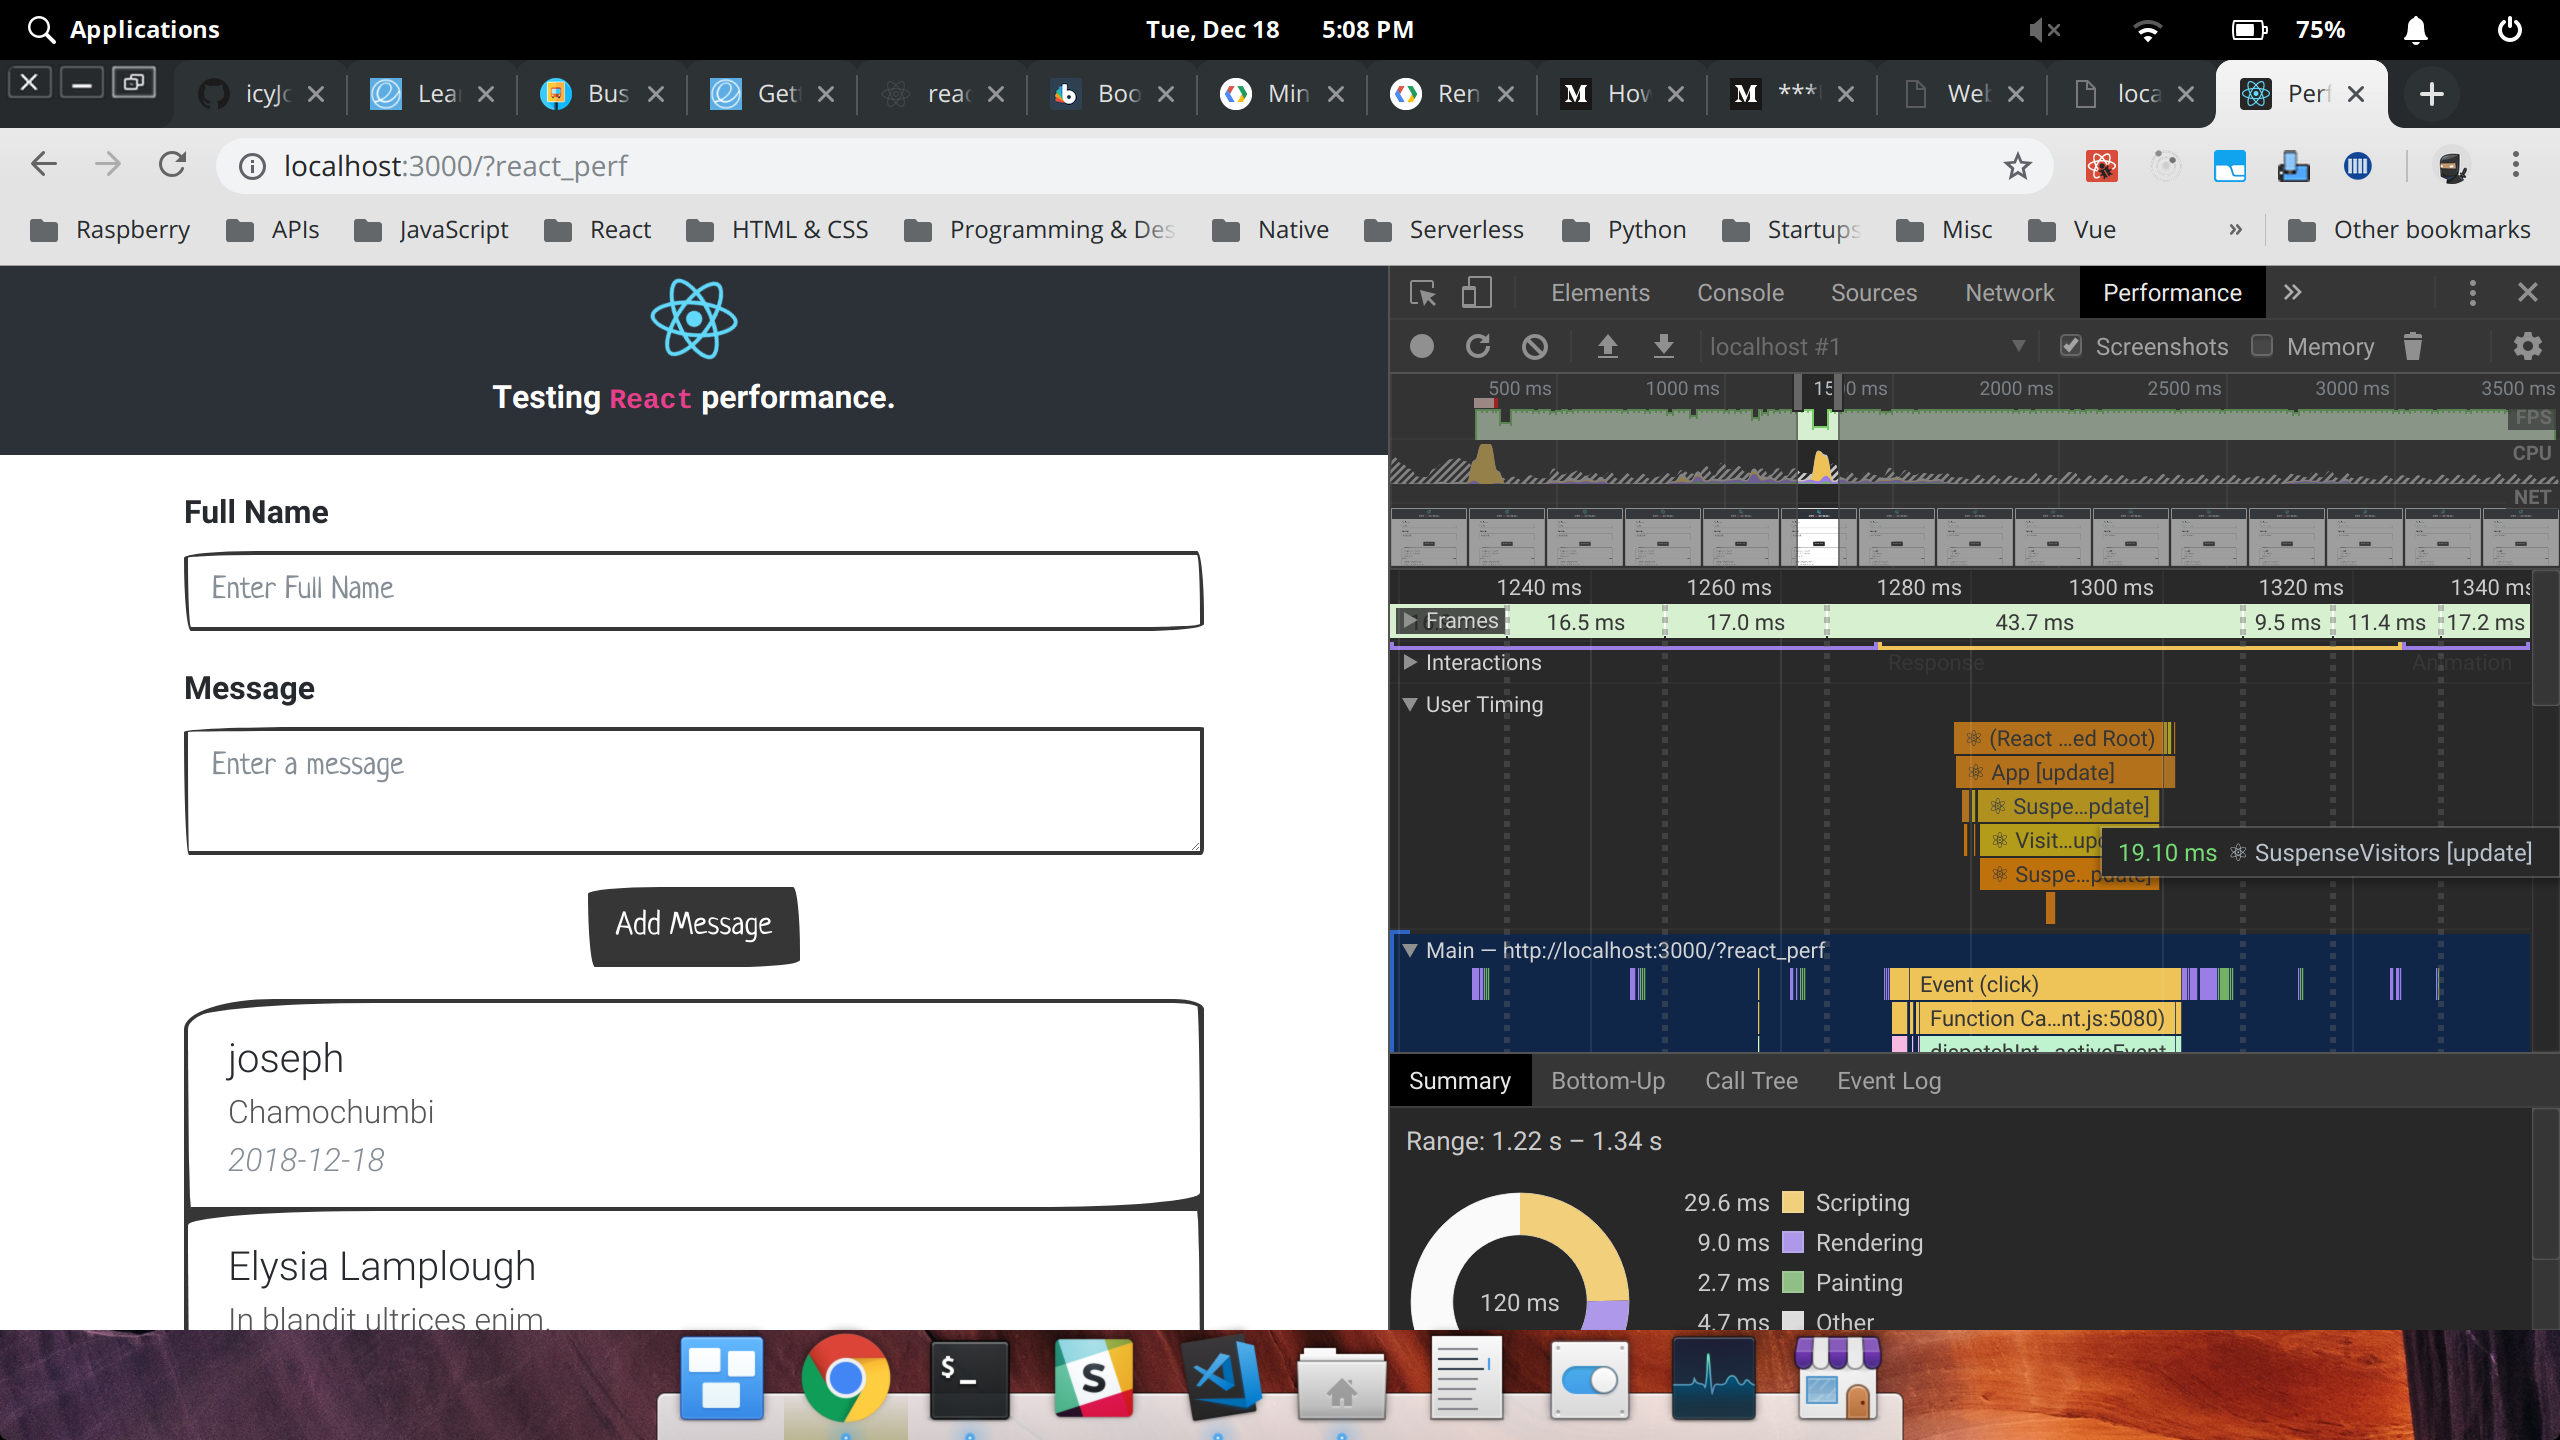The image size is (2560, 1440).
Task: Click the reload and profile icon
Action: (x=1478, y=346)
